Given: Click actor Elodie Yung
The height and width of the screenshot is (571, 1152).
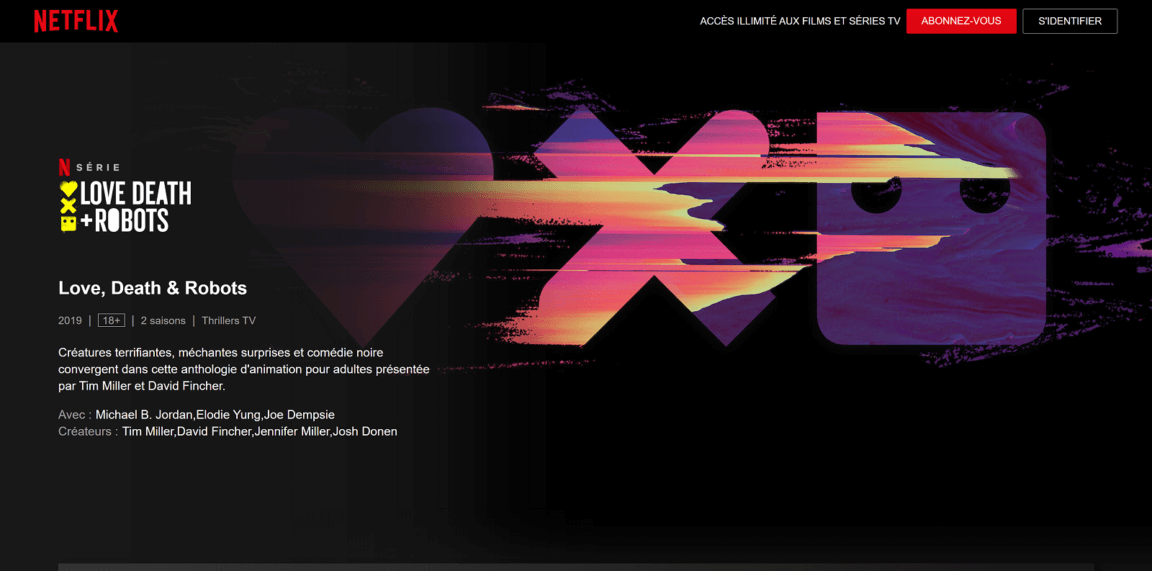Looking at the screenshot, I should [x=228, y=414].
